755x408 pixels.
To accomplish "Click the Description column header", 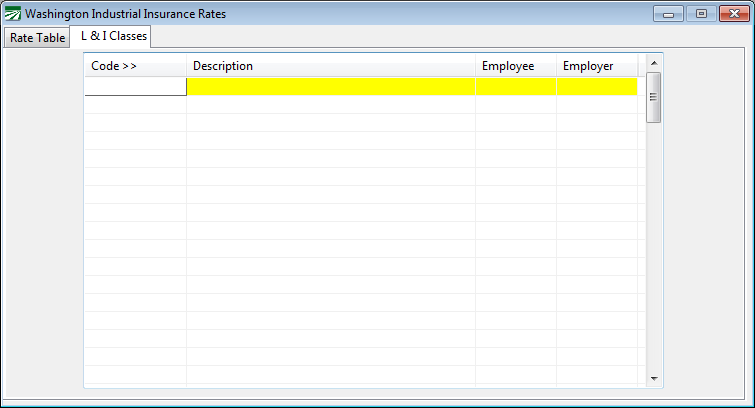I will tap(331, 66).
